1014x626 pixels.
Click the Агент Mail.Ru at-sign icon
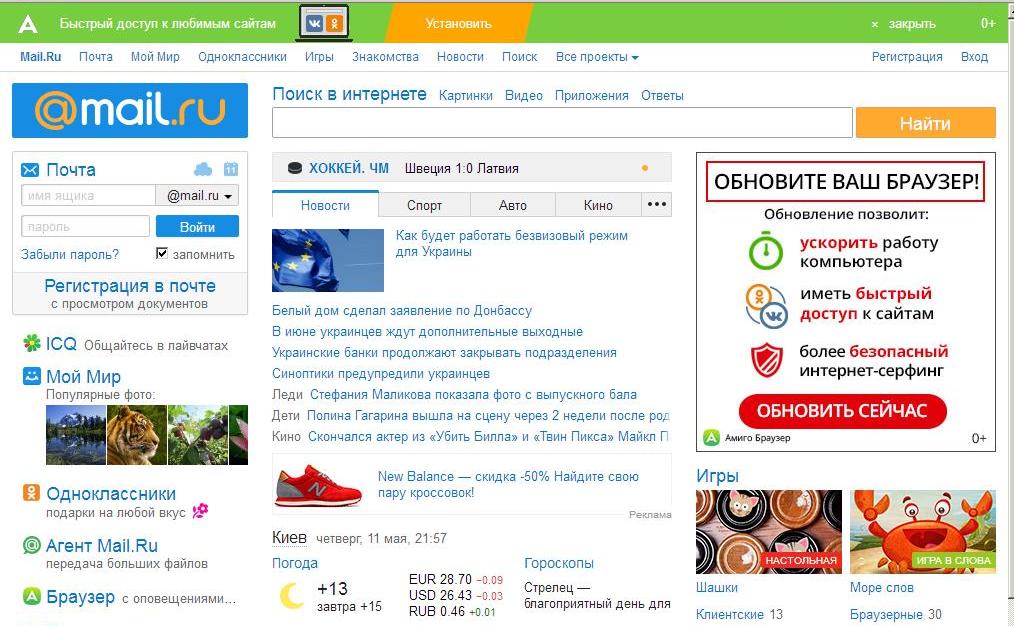click(x=32, y=545)
